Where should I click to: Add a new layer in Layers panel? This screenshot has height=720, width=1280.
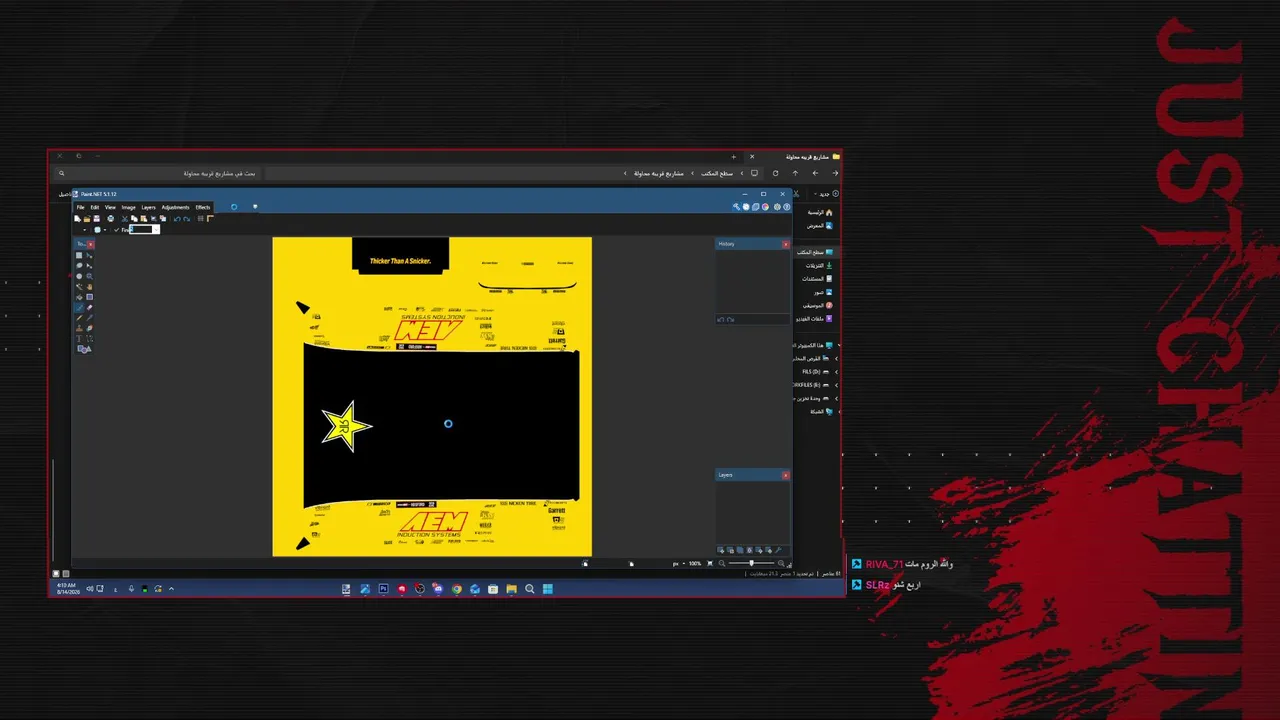coord(721,550)
